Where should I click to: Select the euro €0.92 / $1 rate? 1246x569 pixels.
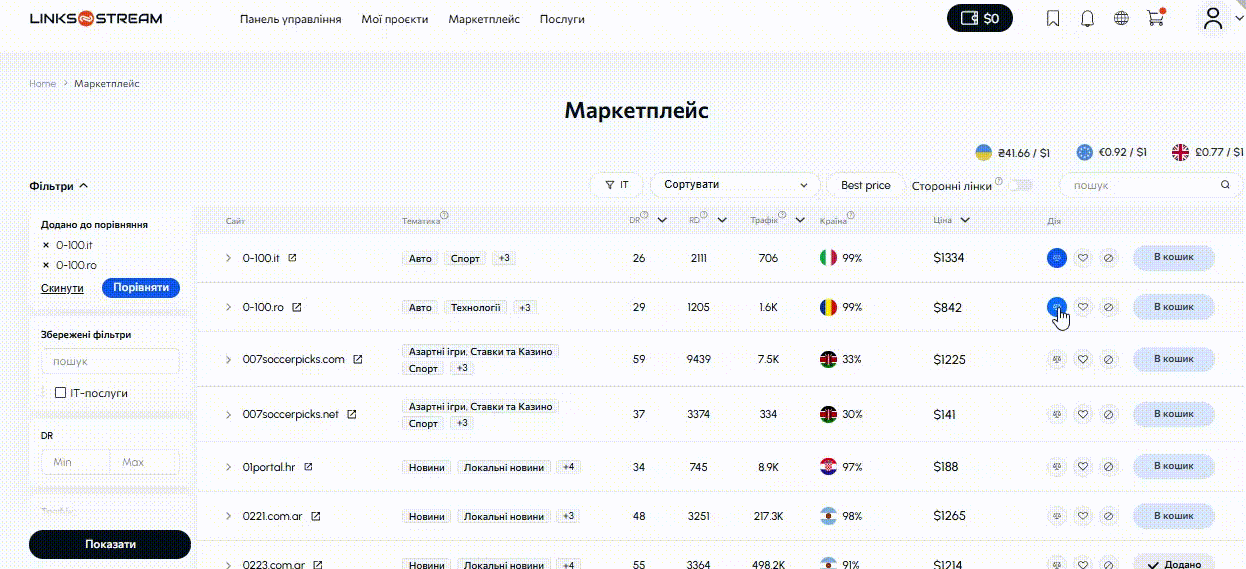click(1112, 153)
